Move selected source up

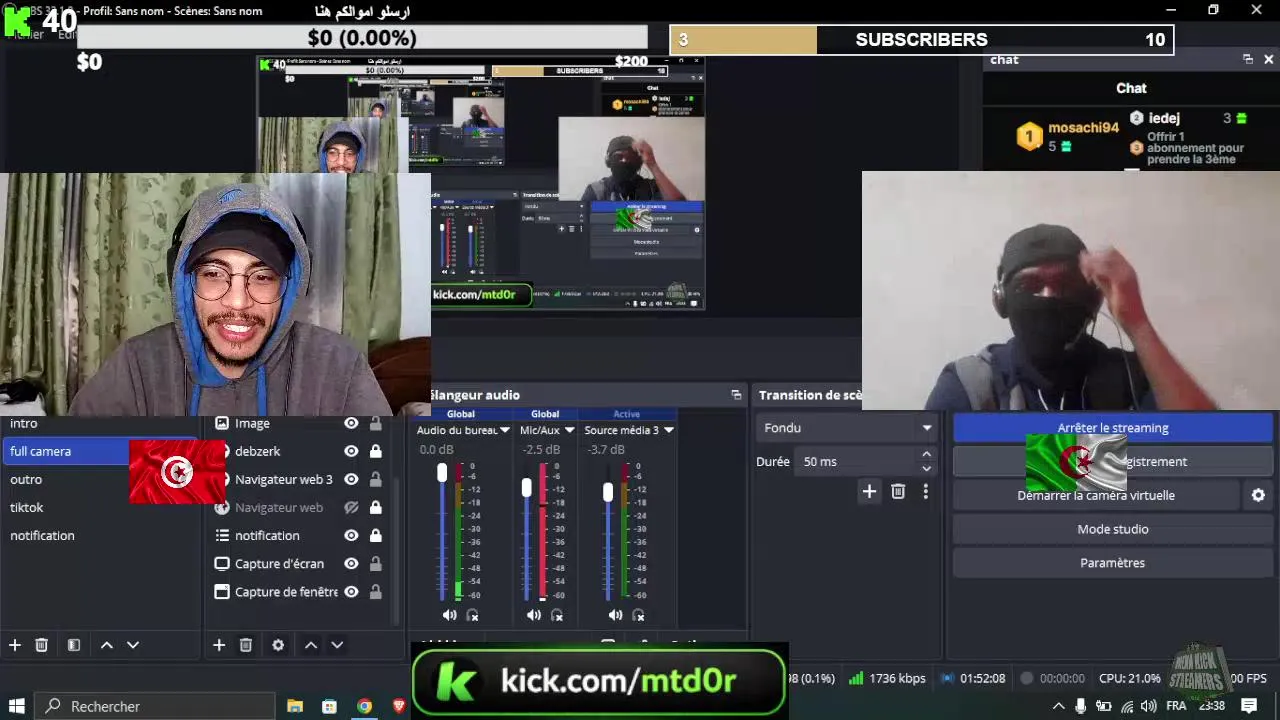pyautogui.click(x=311, y=645)
